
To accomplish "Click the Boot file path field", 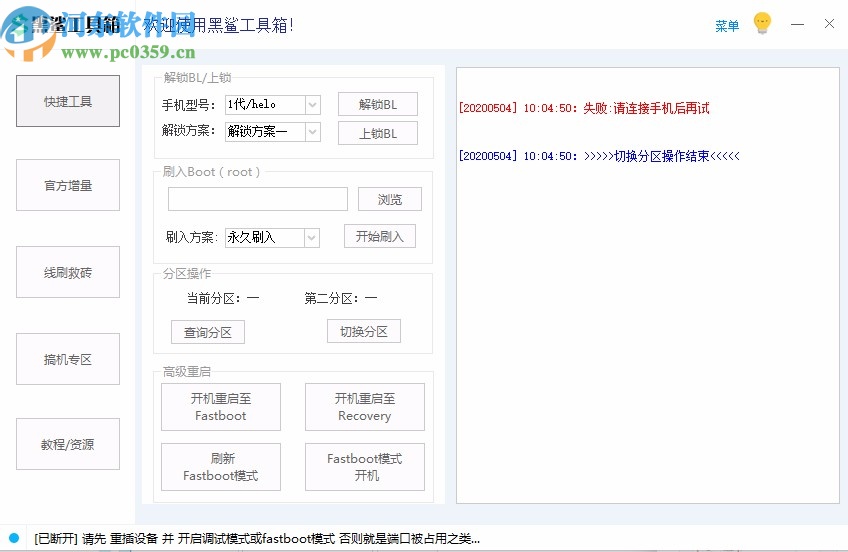I will (x=257, y=199).
